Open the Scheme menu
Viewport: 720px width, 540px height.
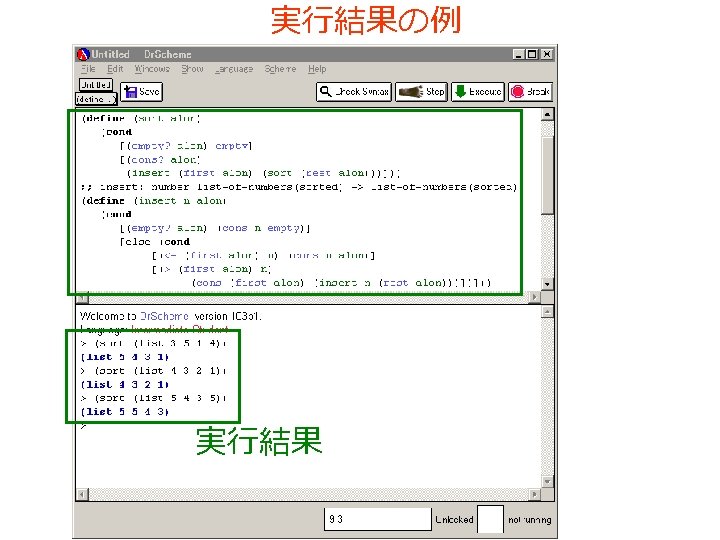[x=280, y=69]
